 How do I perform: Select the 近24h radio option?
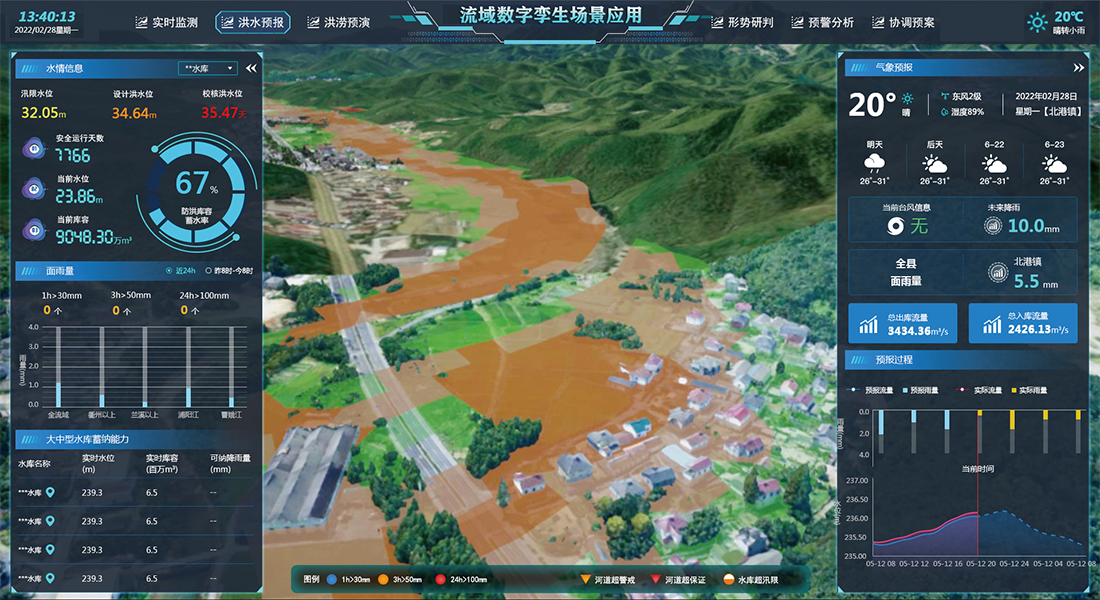point(169,271)
